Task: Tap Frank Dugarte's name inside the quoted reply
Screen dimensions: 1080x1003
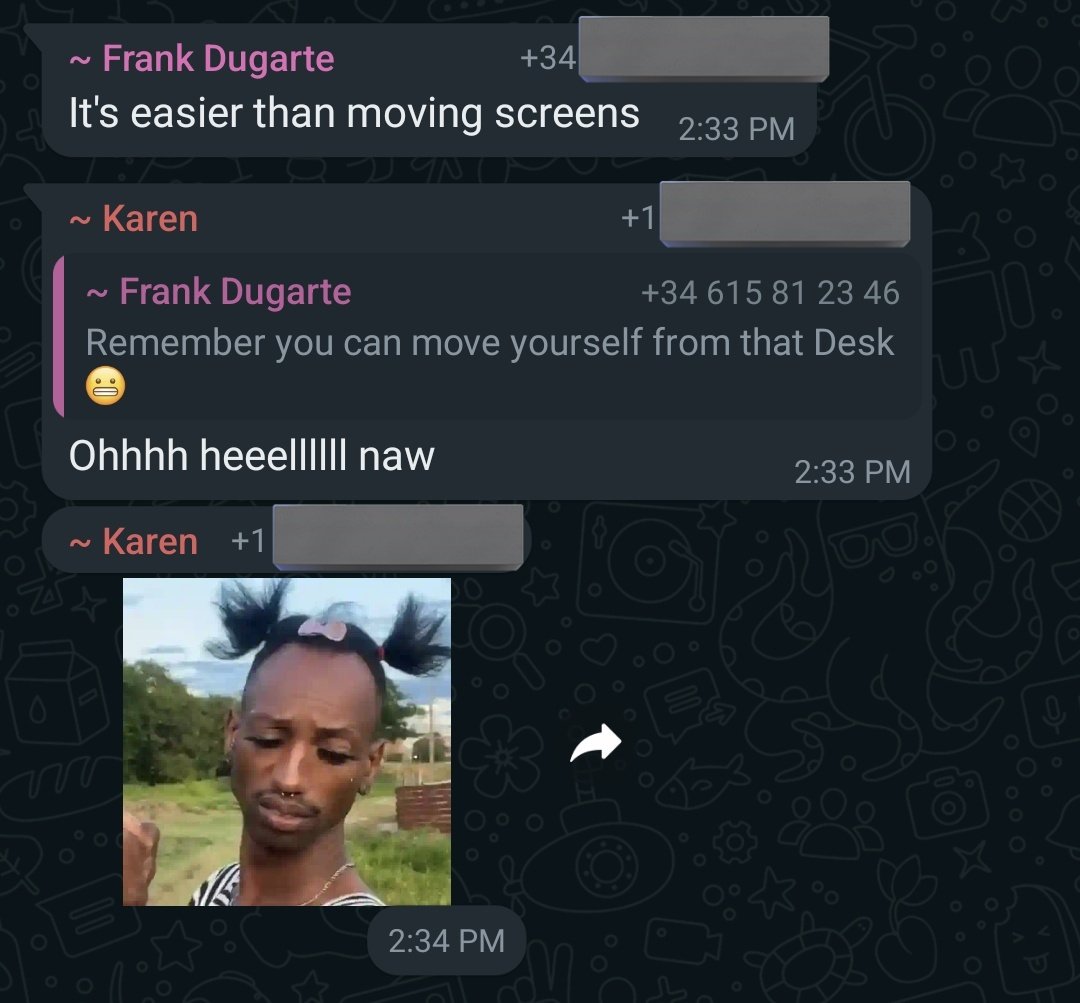Action: (x=235, y=291)
